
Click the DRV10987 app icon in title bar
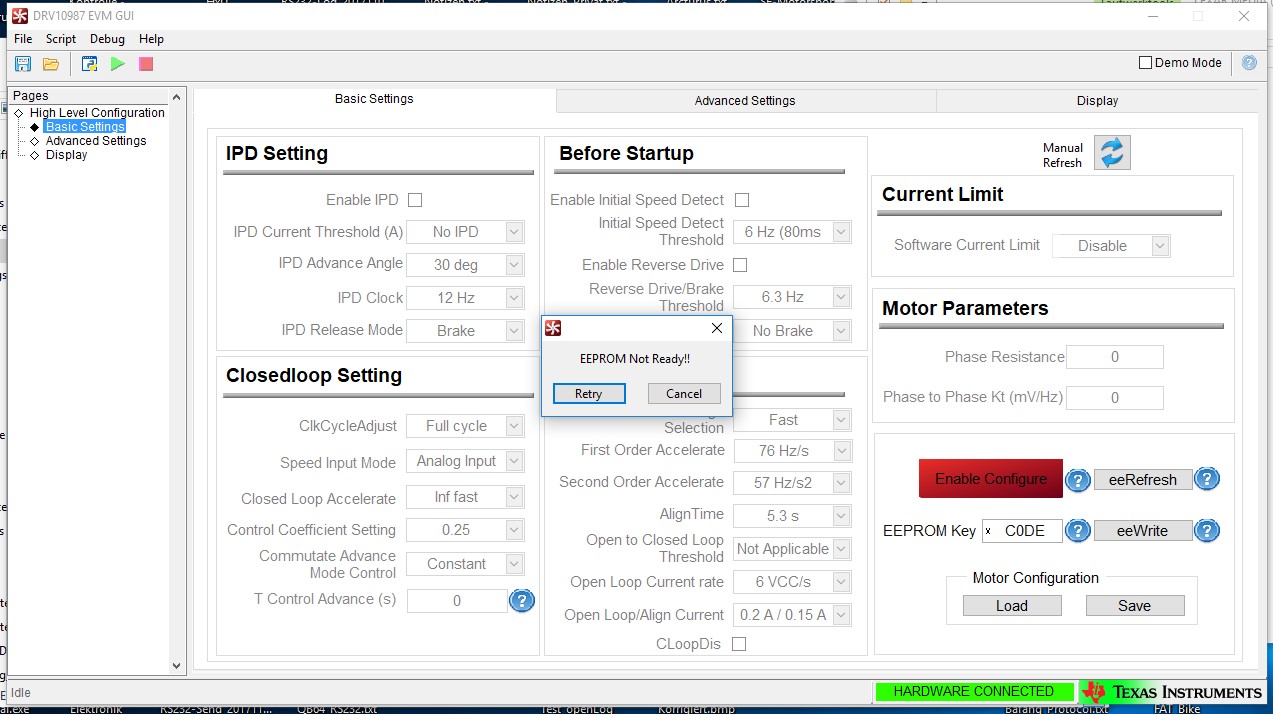tap(20, 15)
